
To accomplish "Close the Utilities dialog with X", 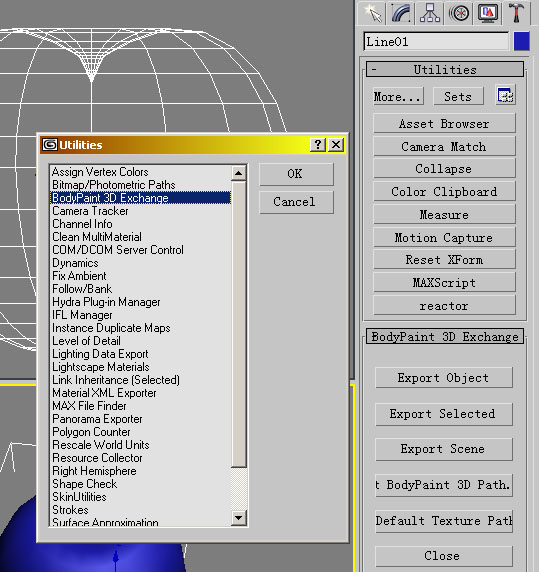I will coord(336,145).
